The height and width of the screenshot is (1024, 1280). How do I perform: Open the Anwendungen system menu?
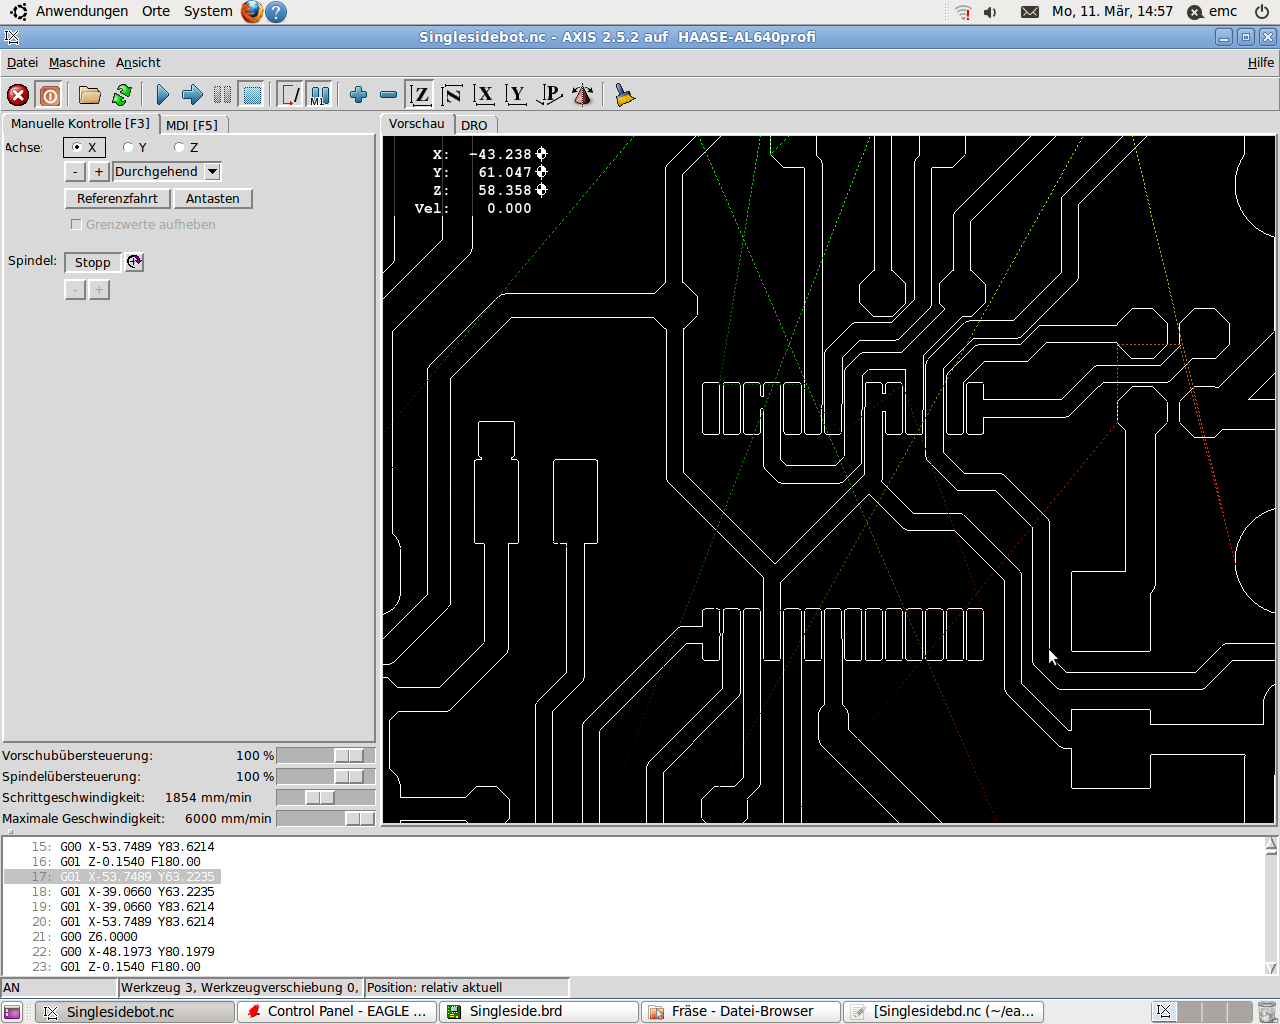81,11
